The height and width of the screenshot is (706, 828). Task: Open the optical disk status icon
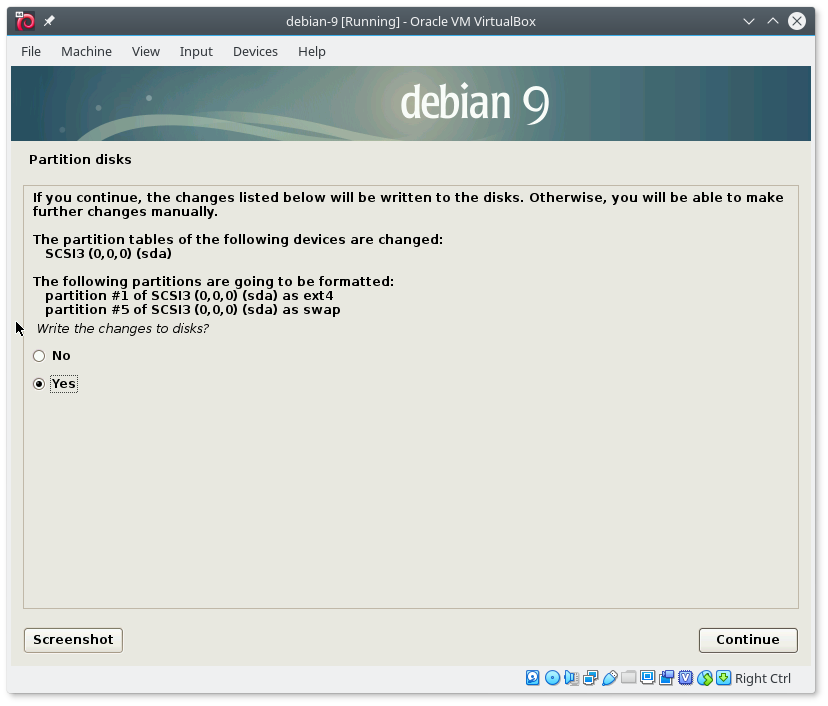tap(552, 678)
